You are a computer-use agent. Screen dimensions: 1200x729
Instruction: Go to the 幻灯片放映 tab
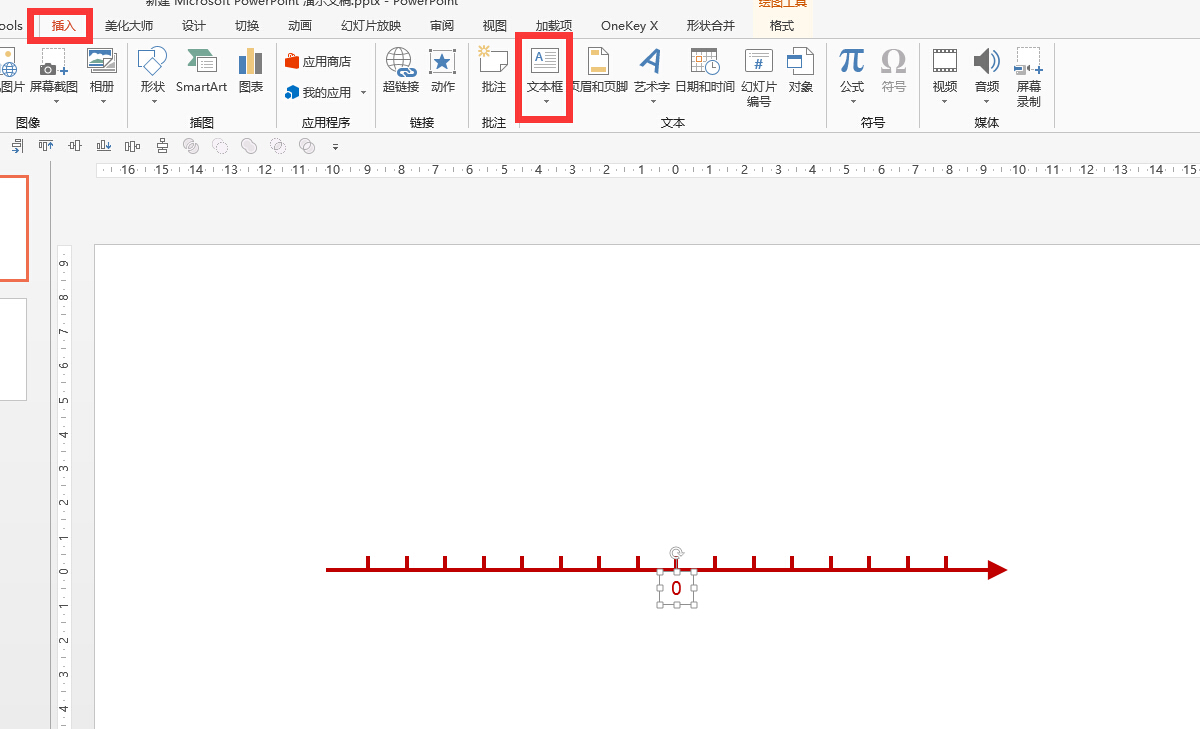371,26
